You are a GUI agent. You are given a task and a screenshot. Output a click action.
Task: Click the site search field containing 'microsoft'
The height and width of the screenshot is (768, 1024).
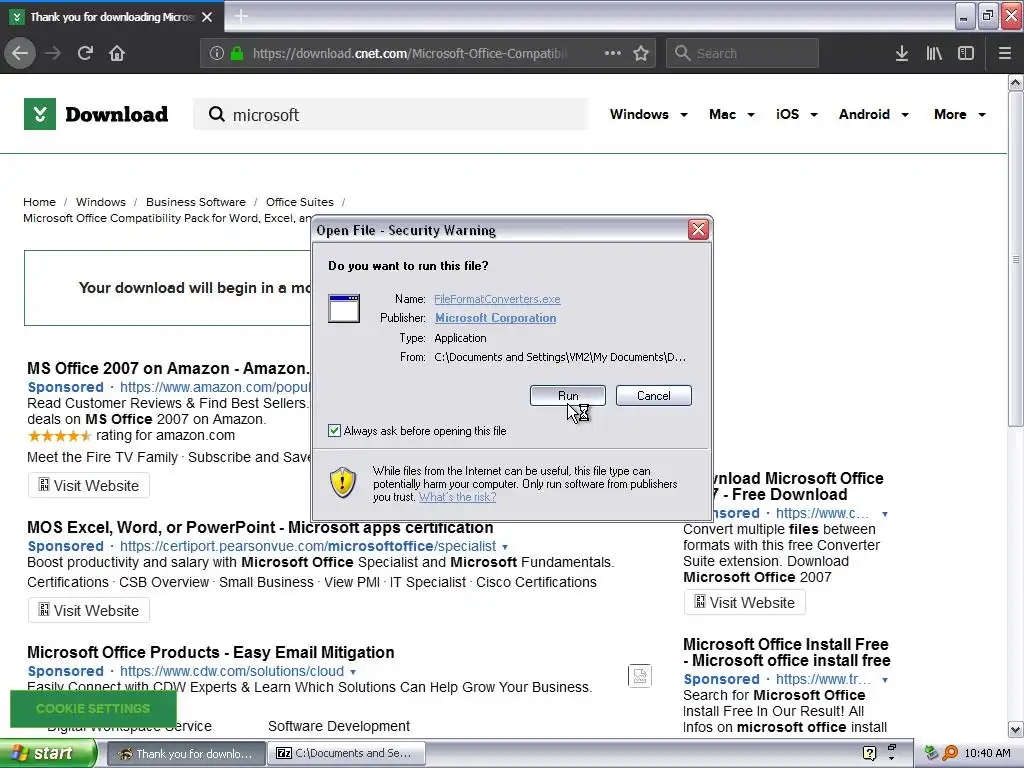tap(391, 114)
